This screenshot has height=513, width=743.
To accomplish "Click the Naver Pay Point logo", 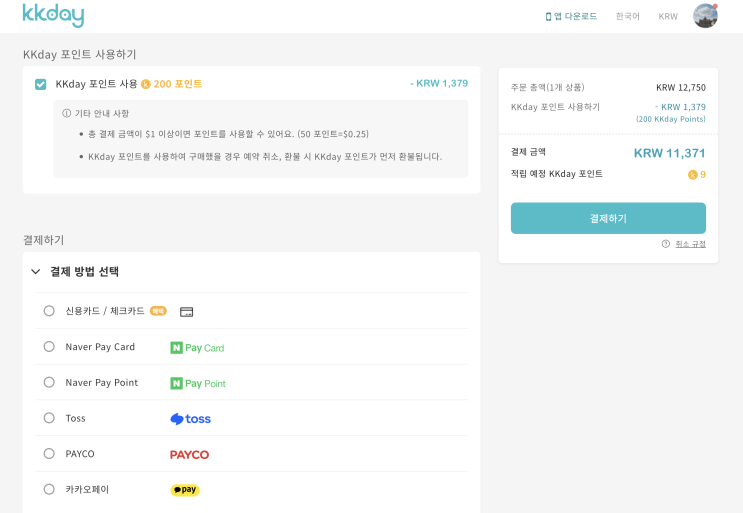I will click(x=198, y=383).
